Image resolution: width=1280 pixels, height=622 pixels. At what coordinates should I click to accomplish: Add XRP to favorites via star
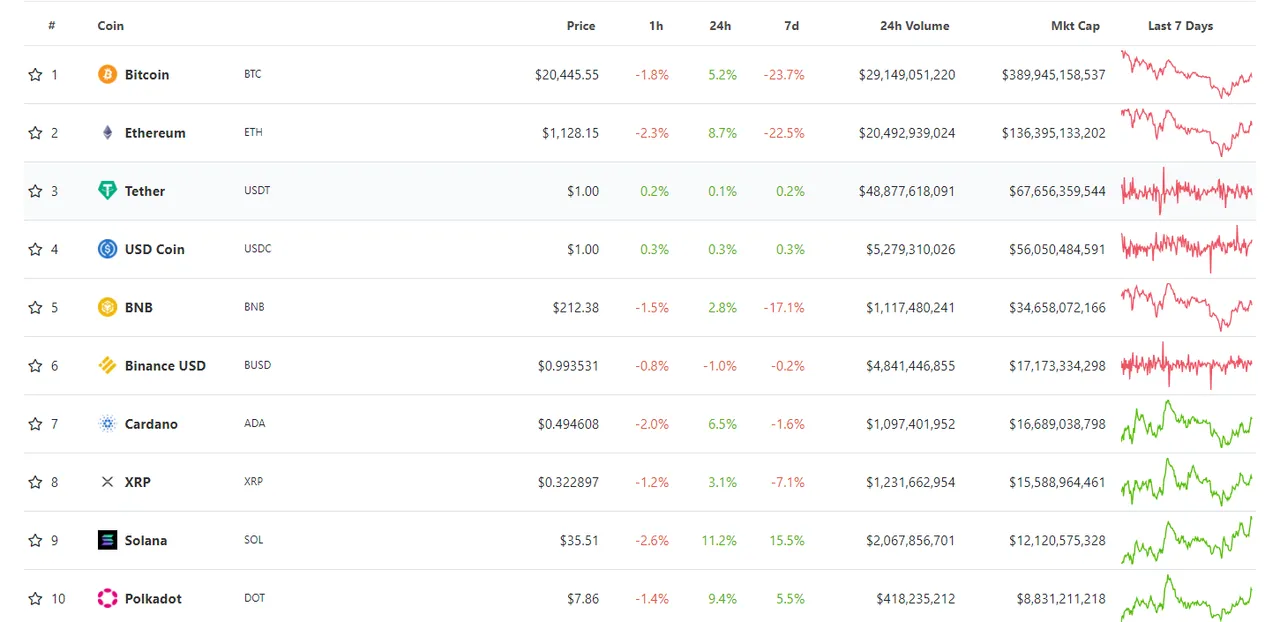point(35,482)
